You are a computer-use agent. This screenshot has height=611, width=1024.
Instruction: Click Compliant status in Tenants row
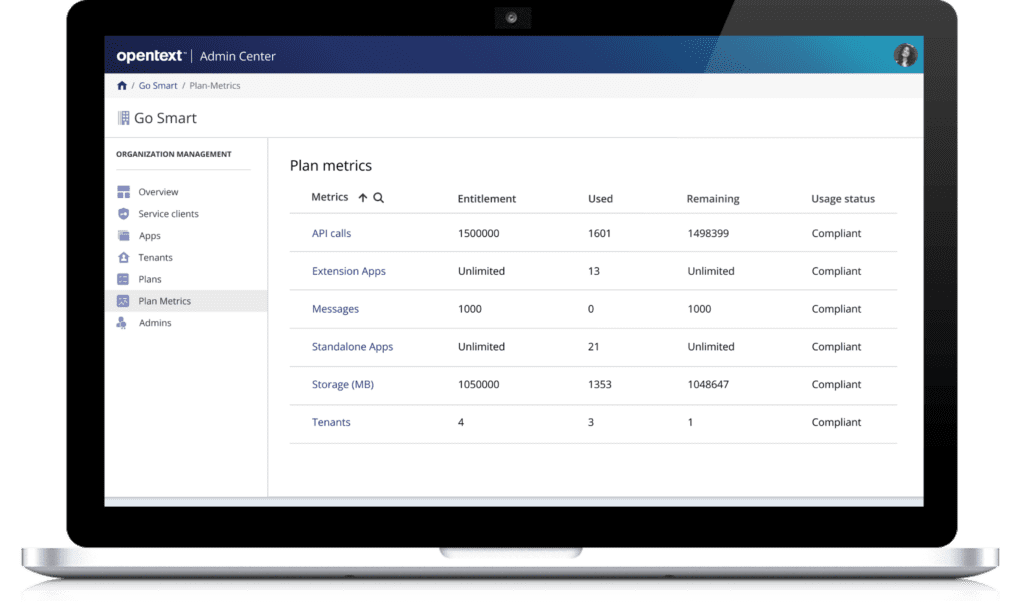(837, 422)
